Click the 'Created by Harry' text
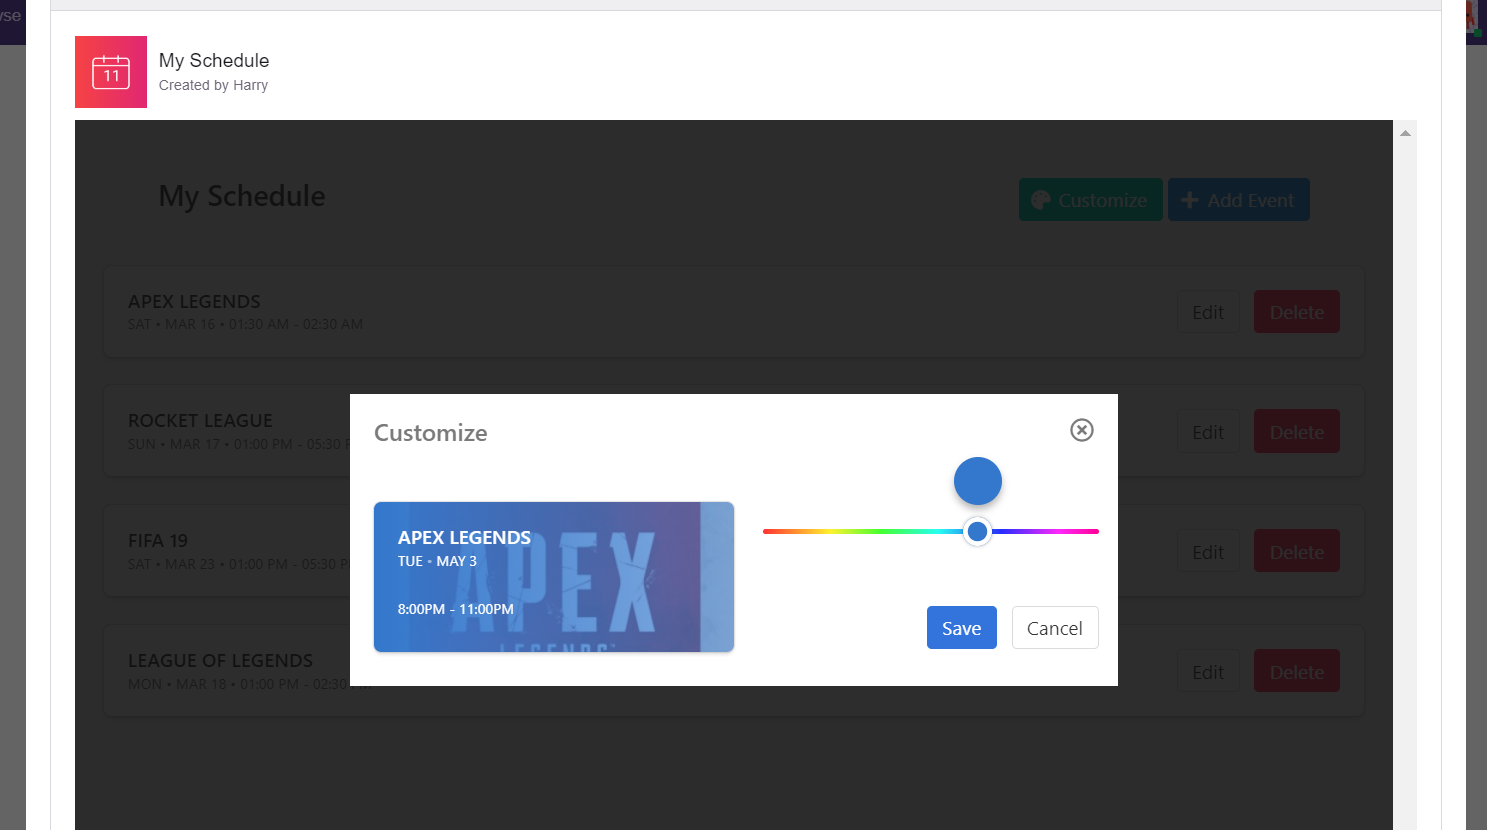This screenshot has height=830, width=1487. click(213, 85)
